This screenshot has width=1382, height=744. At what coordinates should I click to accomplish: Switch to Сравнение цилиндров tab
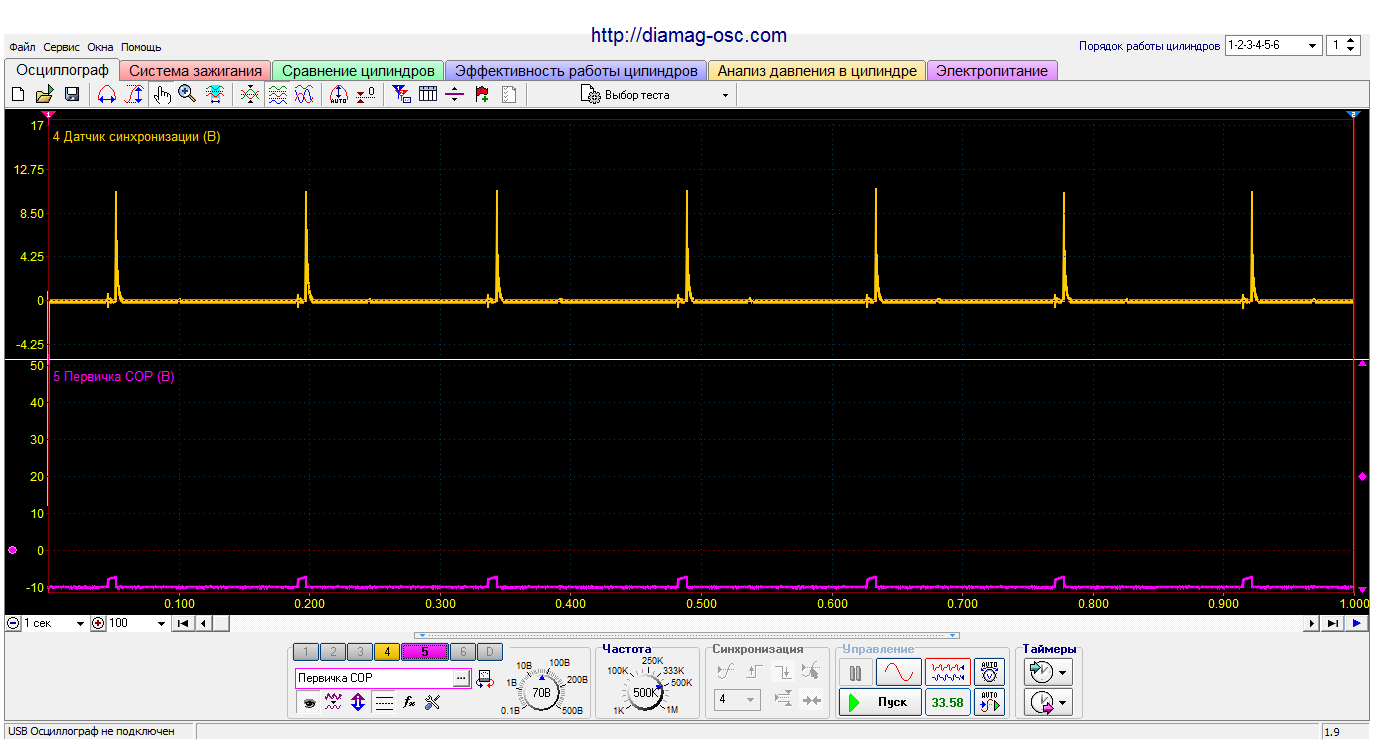(x=358, y=71)
